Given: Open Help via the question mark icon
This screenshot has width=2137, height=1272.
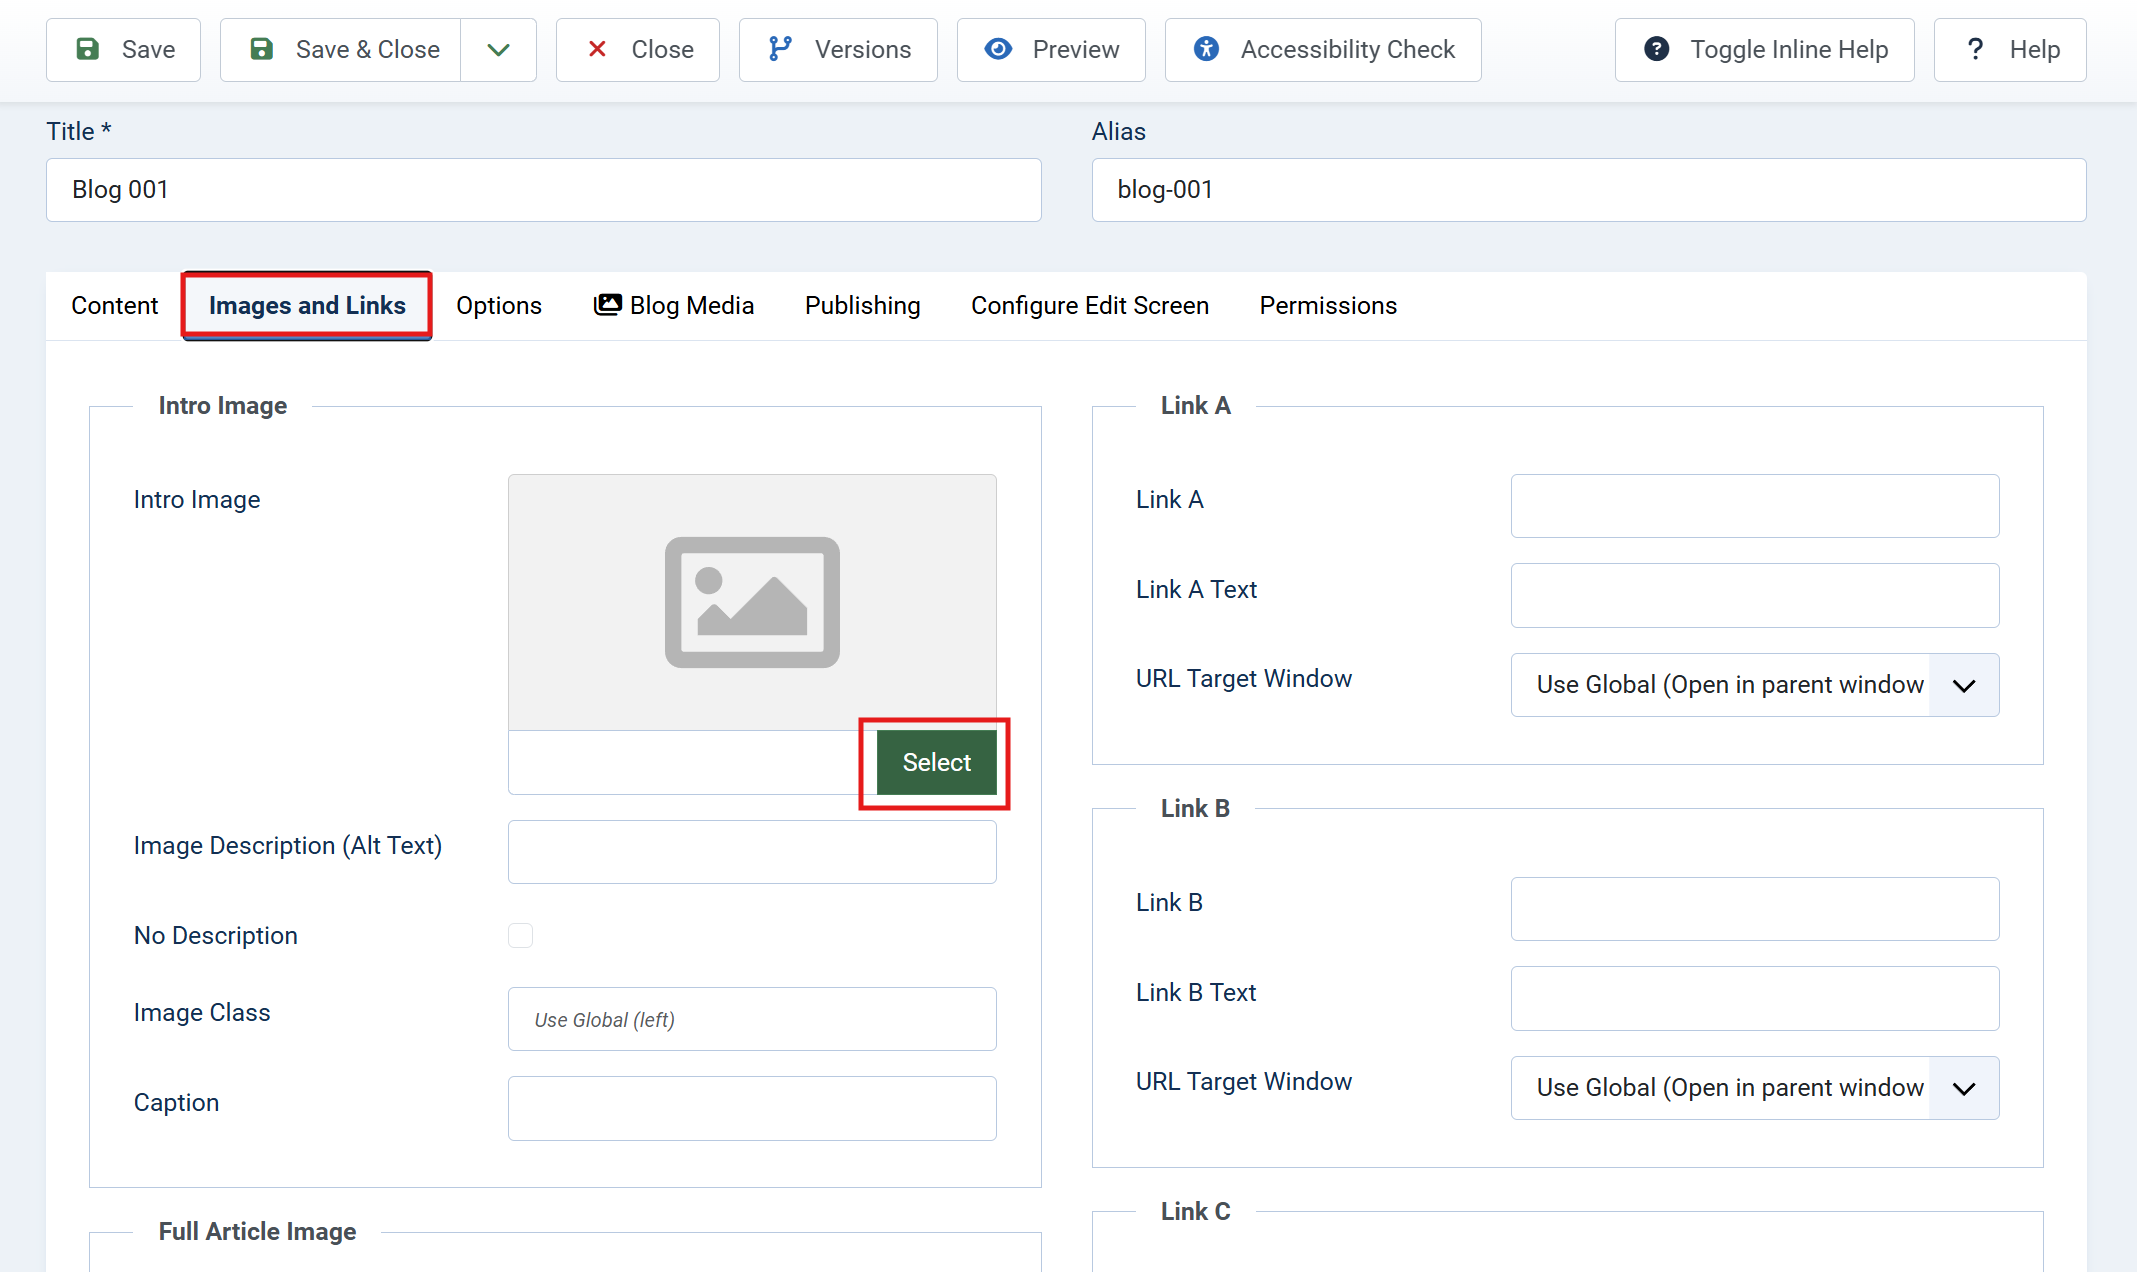Looking at the screenshot, I should point(1975,49).
